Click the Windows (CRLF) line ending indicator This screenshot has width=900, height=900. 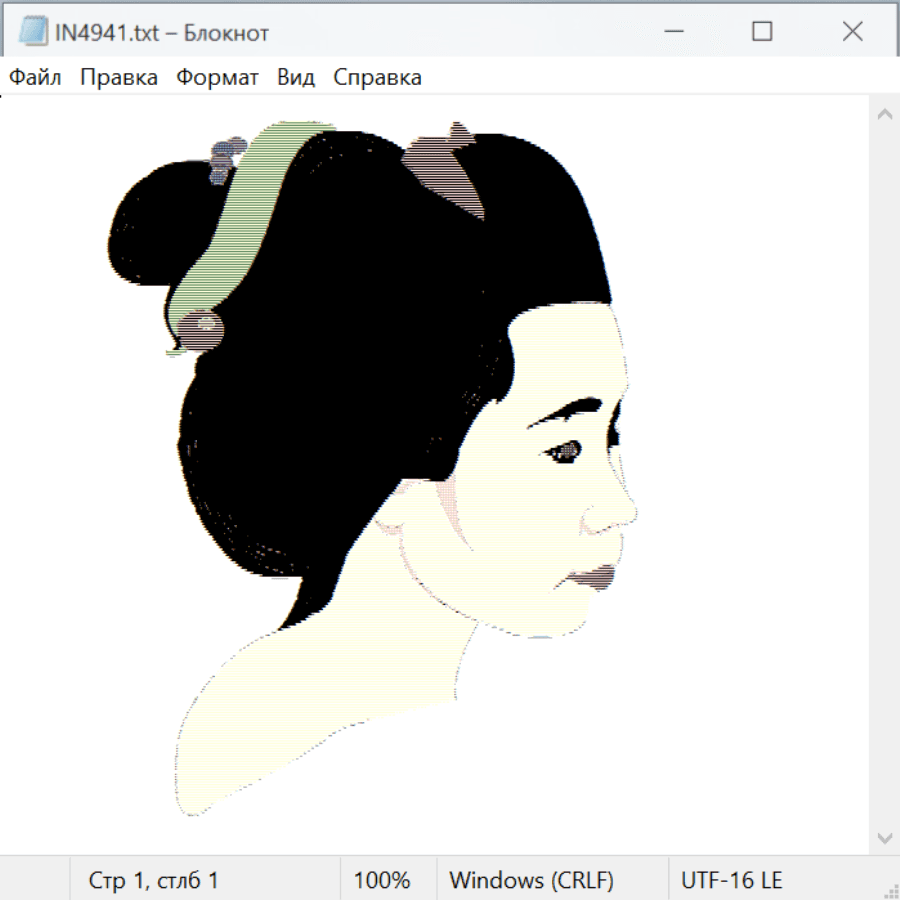[531, 880]
